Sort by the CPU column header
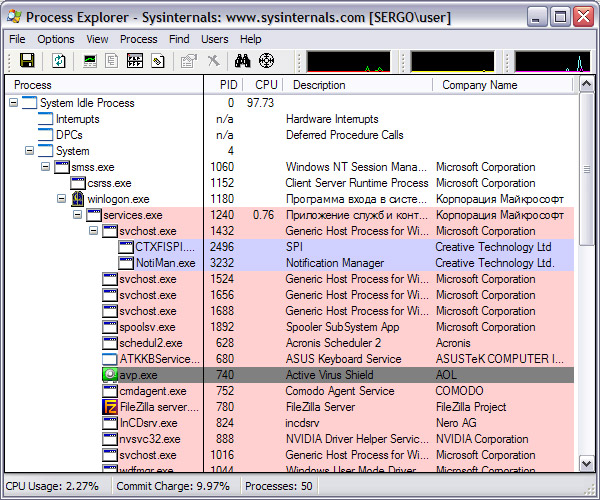 coord(263,85)
